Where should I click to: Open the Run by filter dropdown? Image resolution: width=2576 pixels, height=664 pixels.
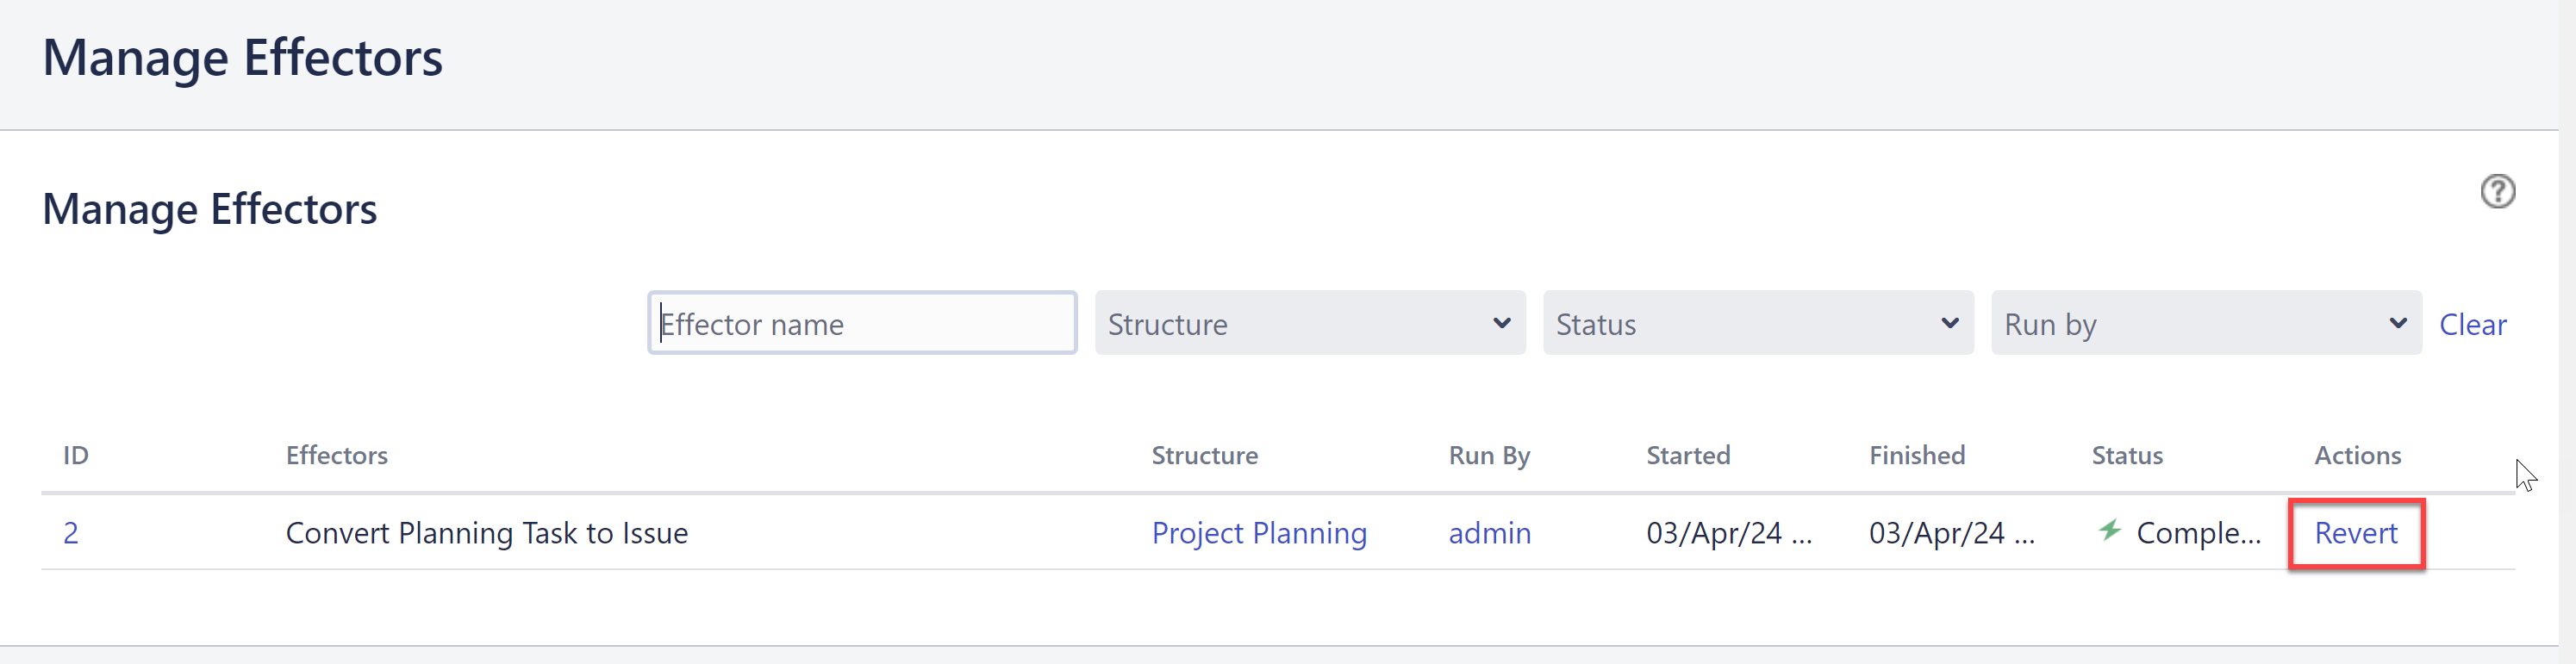click(2205, 322)
